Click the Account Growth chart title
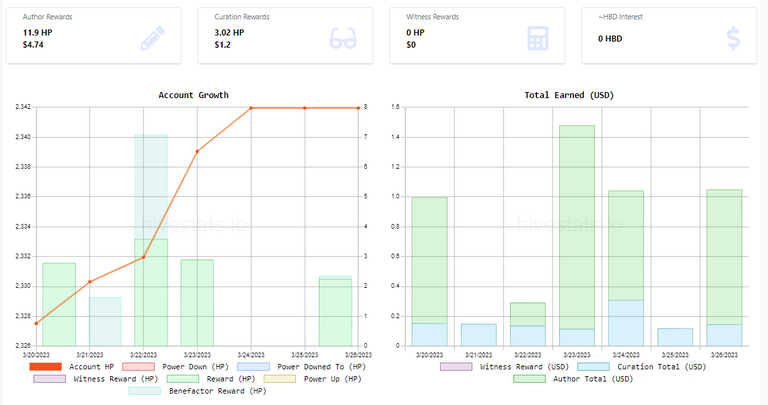768x405 pixels. point(193,95)
